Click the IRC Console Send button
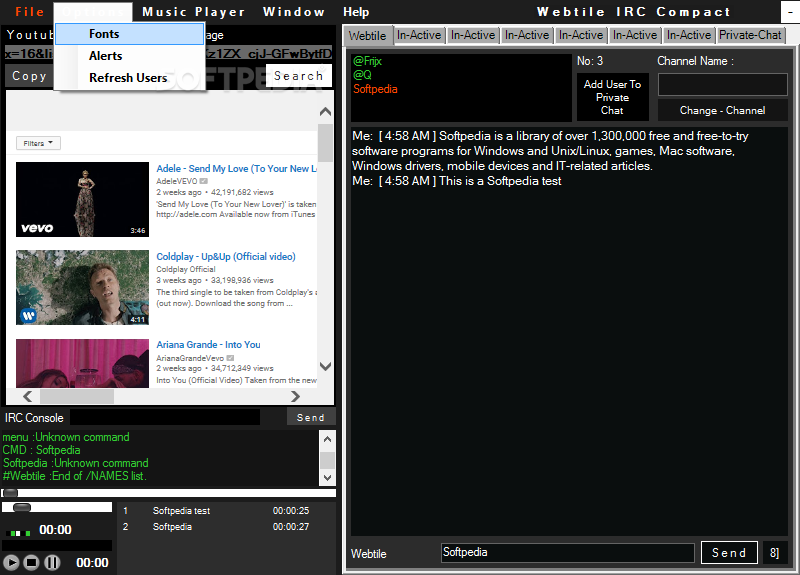This screenshot has width=800, height=575. [311, 417]
